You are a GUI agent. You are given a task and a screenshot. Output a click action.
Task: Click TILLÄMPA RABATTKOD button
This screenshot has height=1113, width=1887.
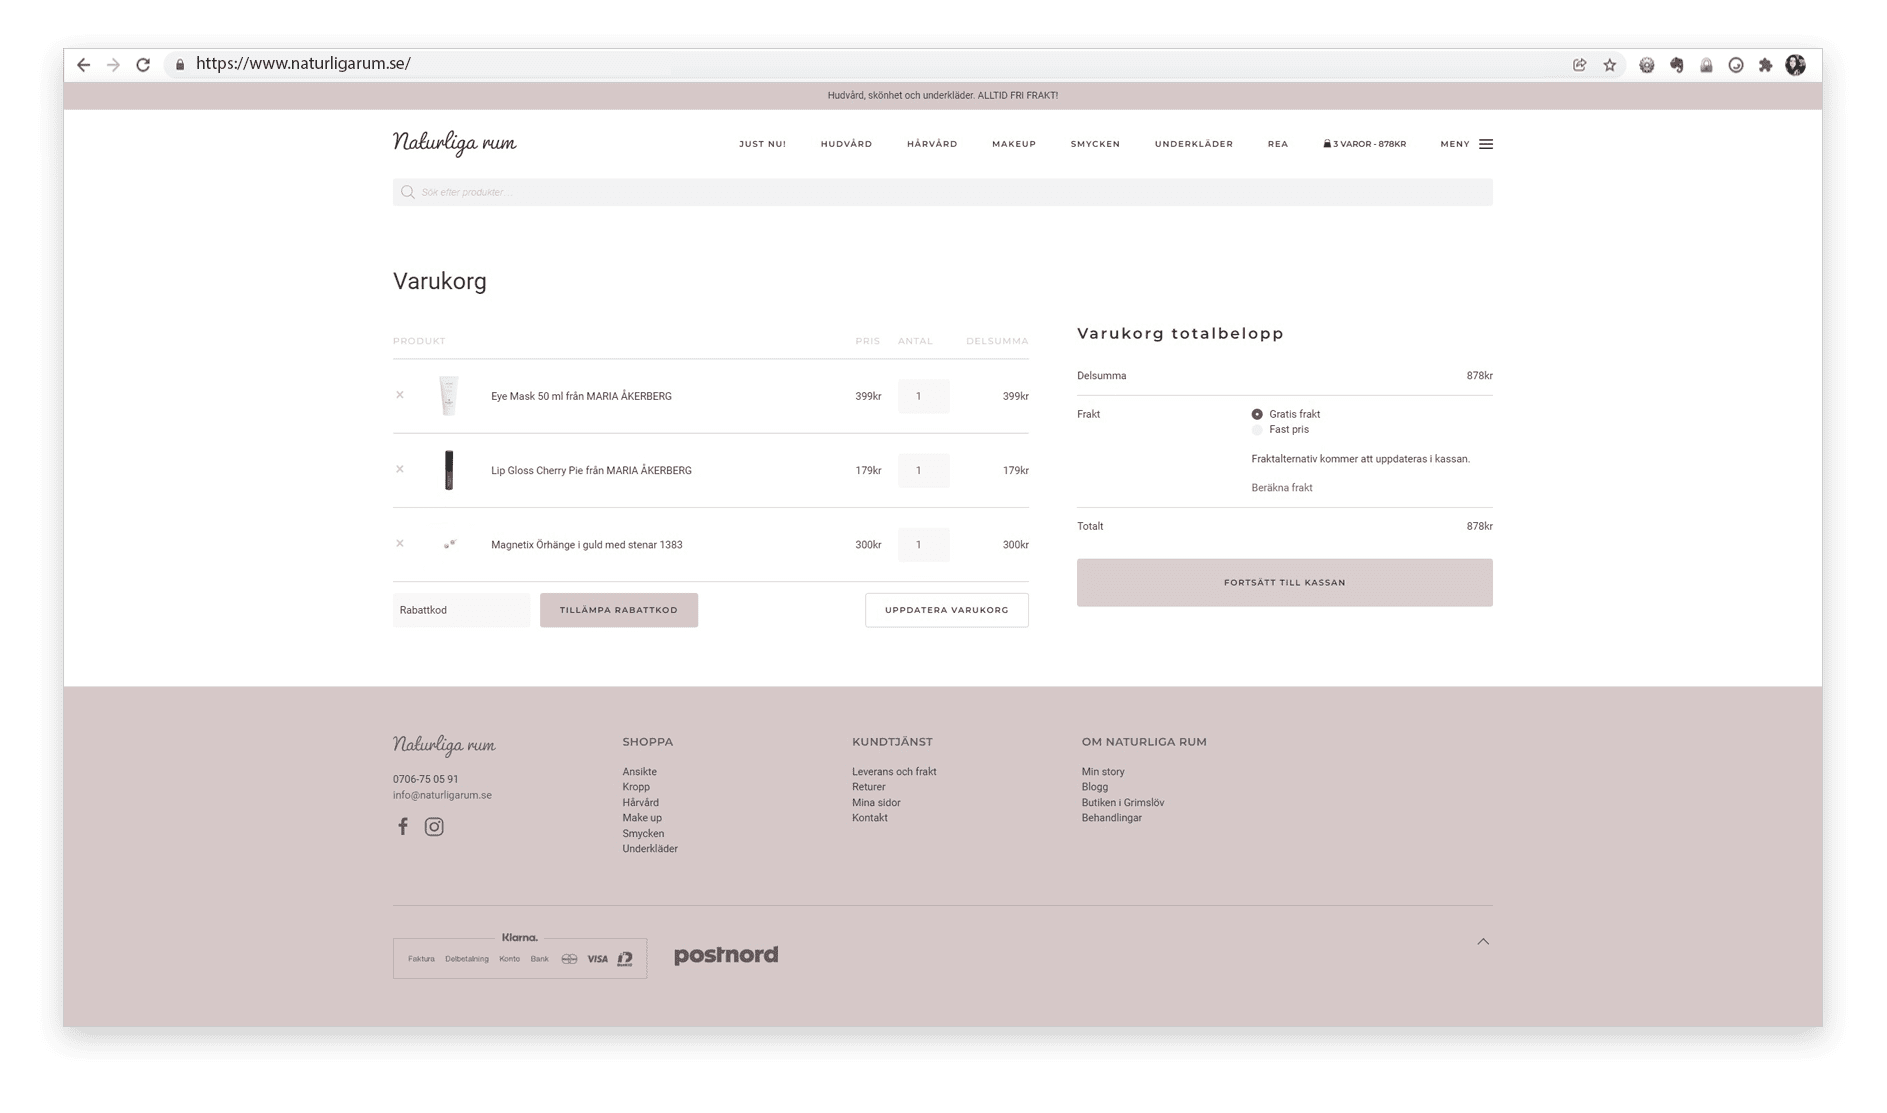point(619,610)
